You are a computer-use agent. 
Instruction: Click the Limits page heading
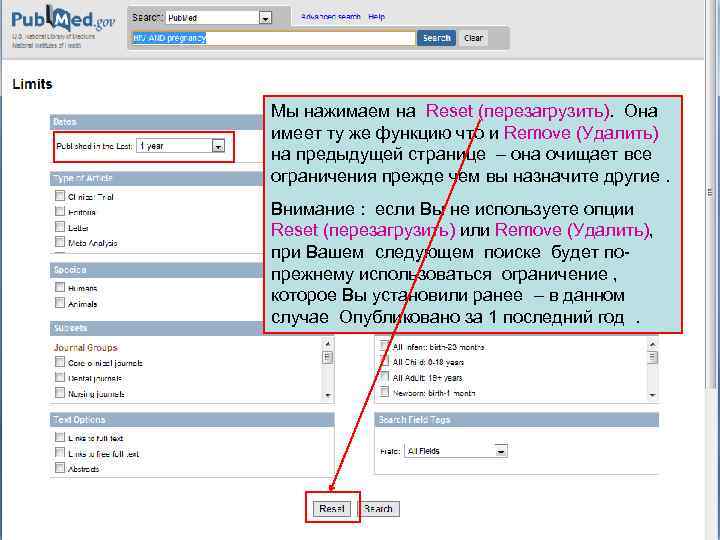pos(32,84)
